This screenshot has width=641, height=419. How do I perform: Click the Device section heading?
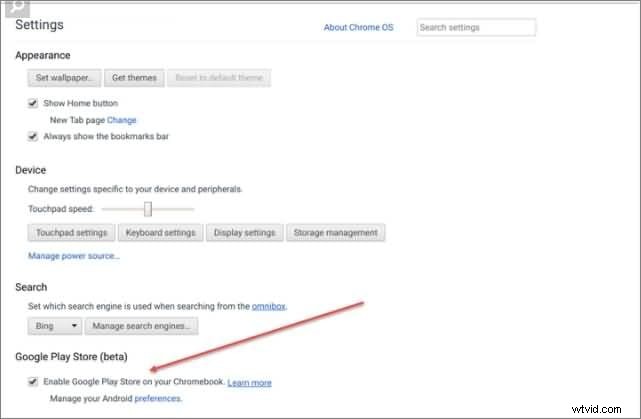31,170
